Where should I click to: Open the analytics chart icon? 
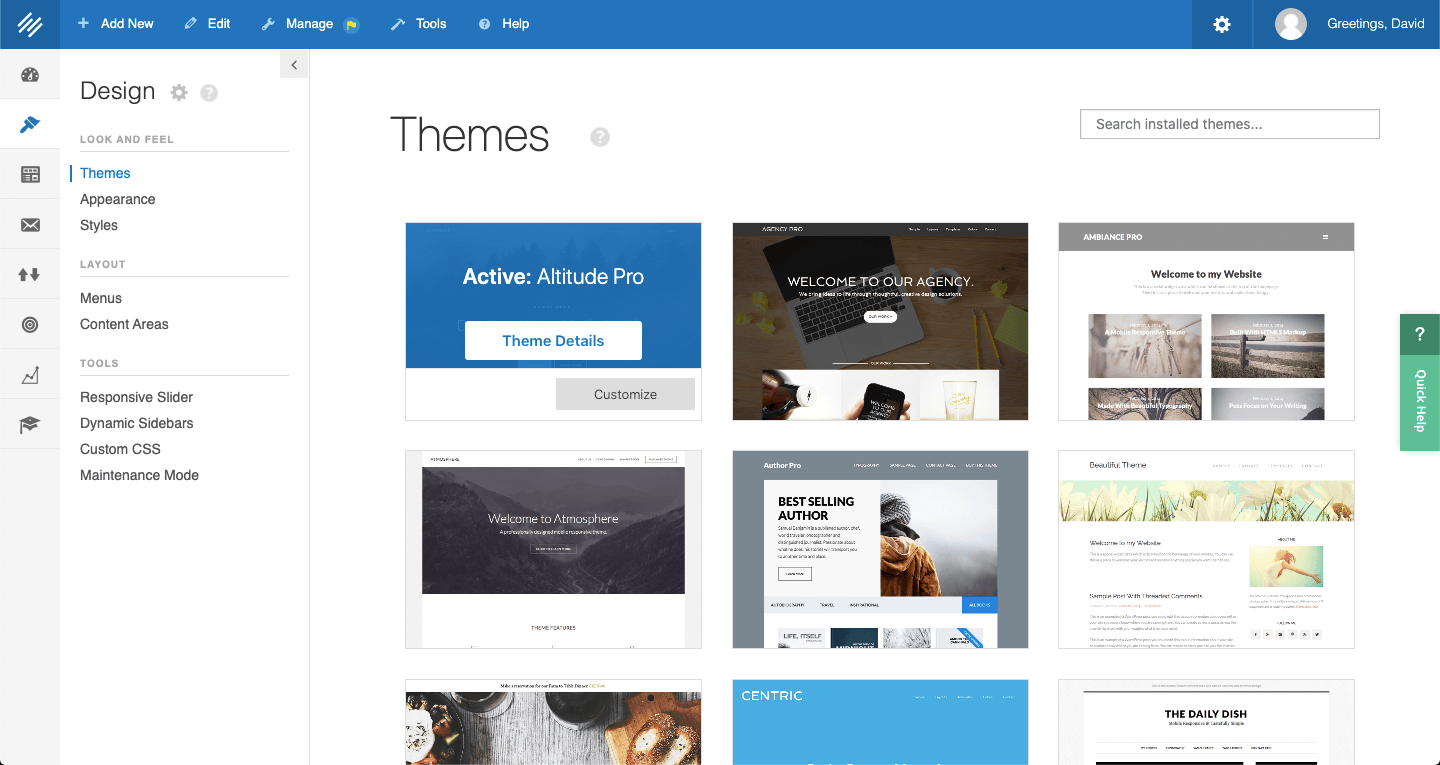coord(30,374)
